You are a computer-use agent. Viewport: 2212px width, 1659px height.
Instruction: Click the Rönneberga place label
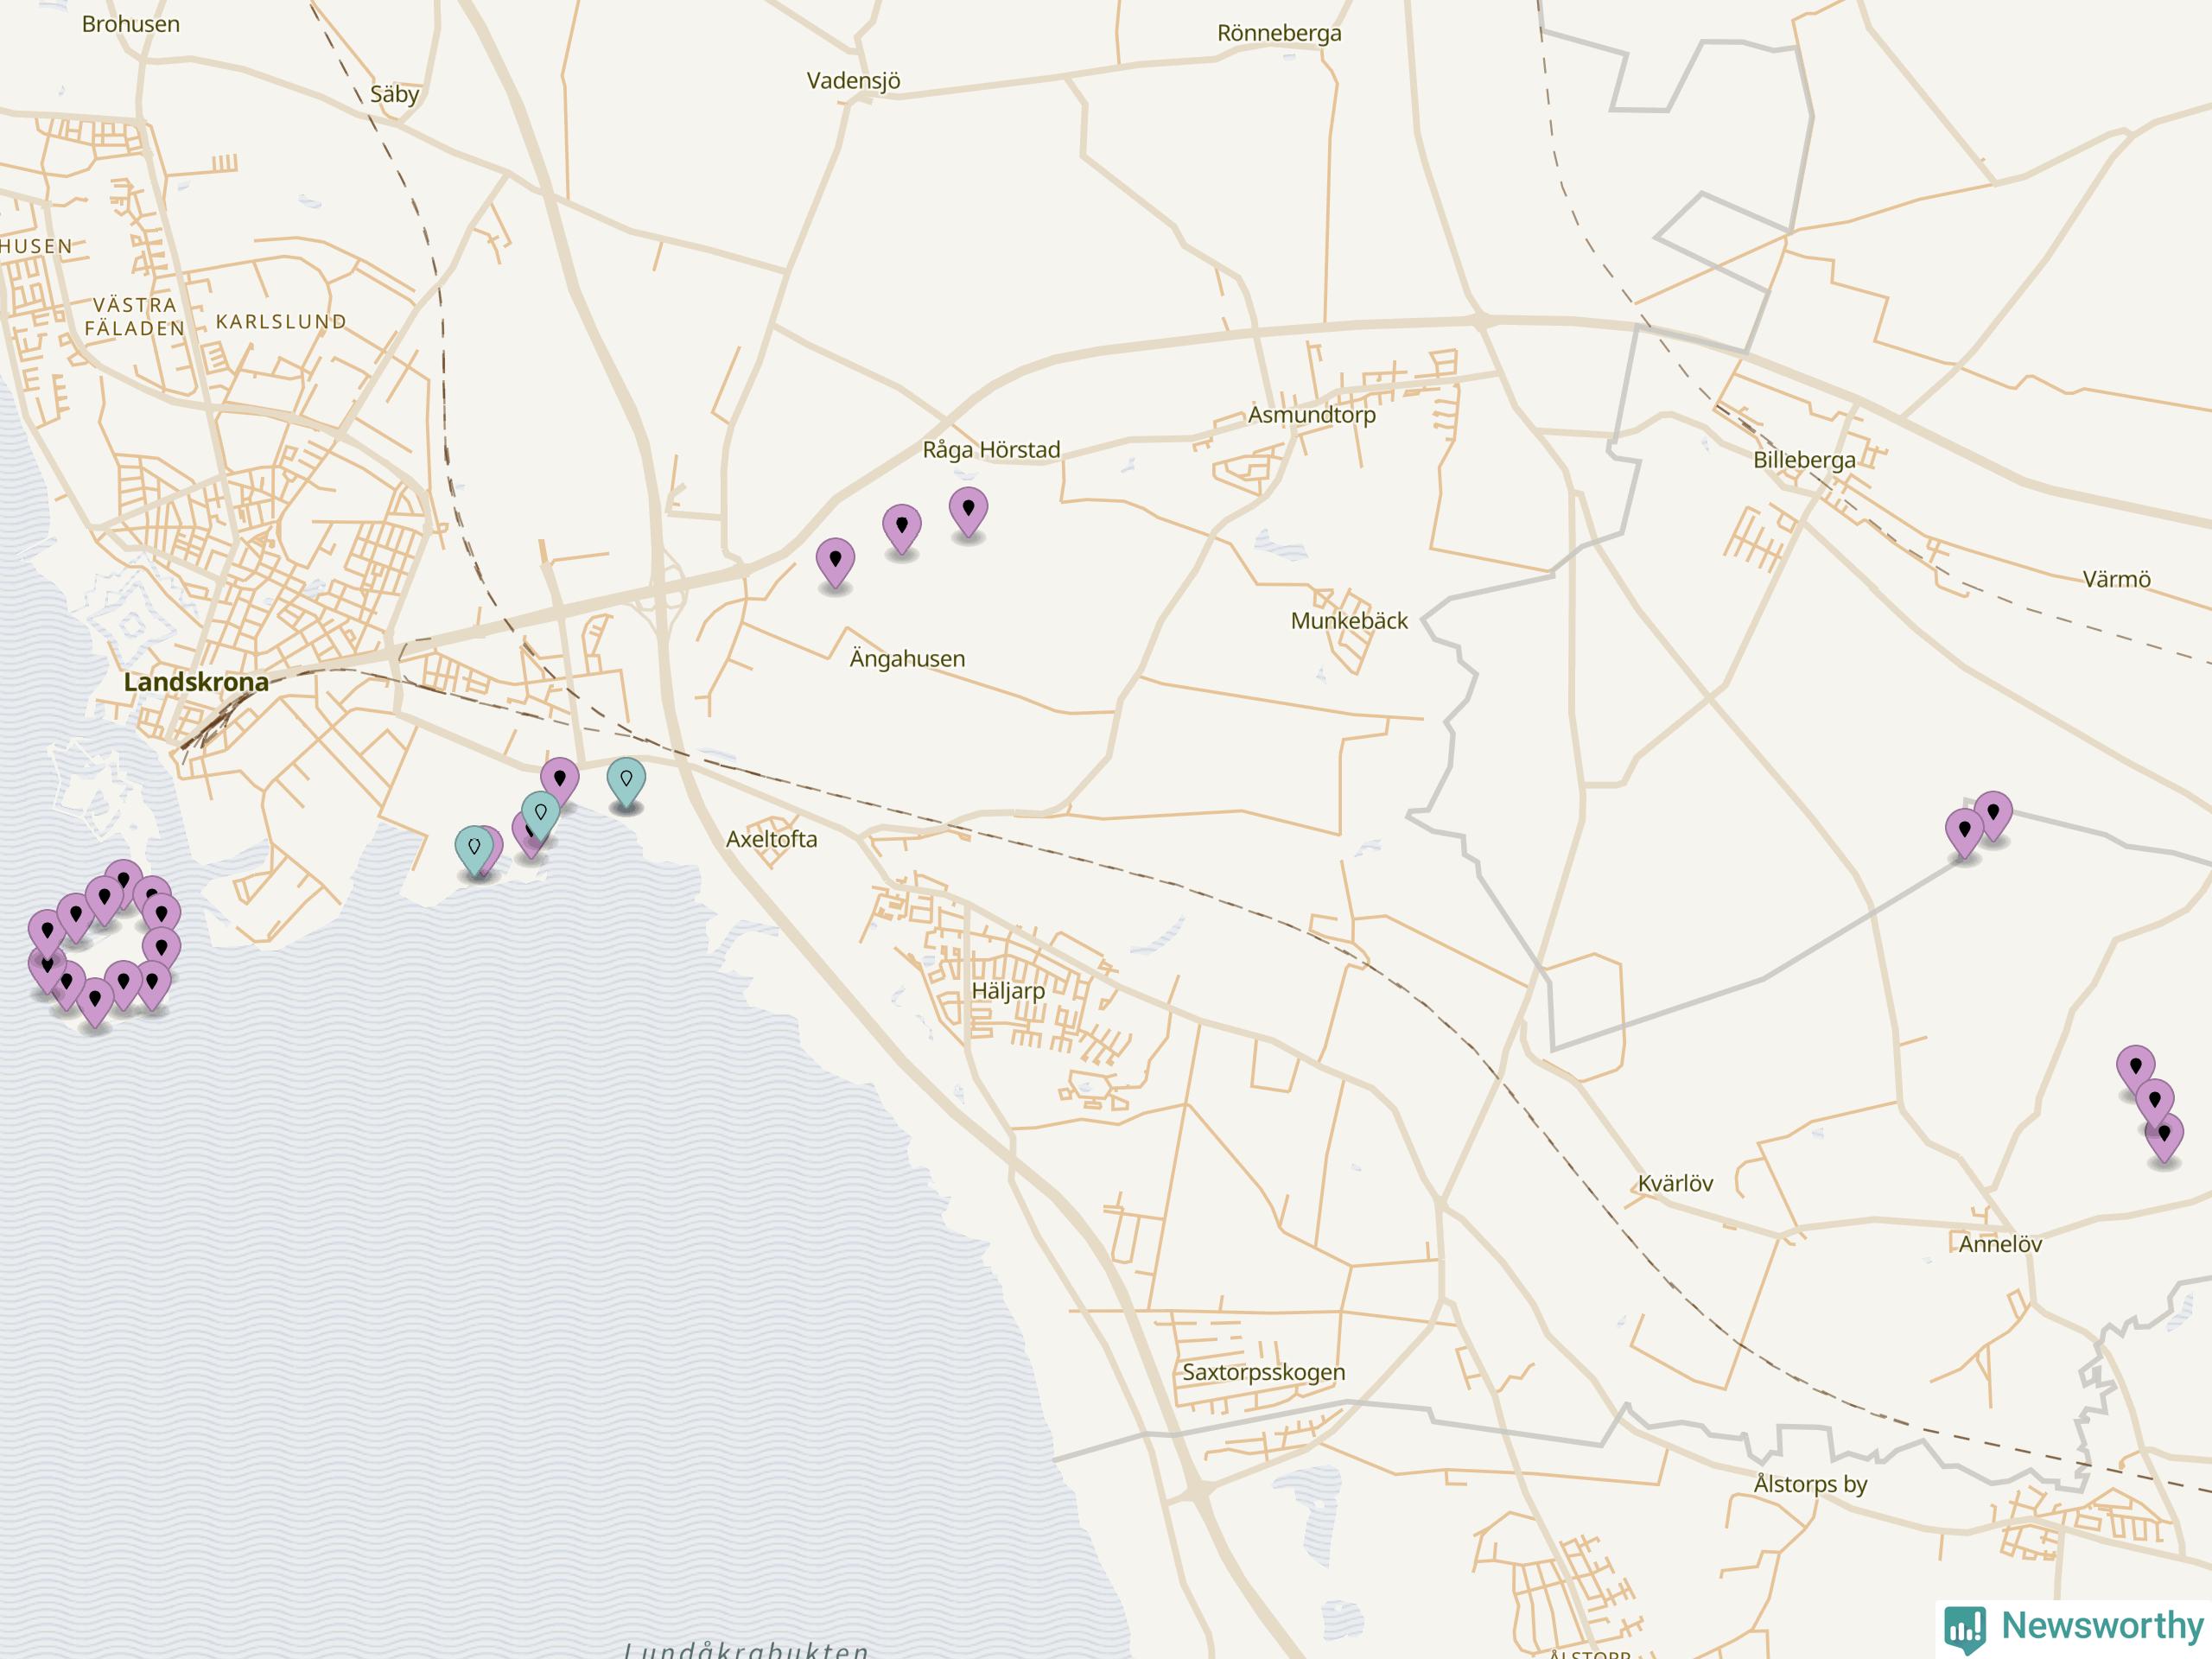point(1279,33)
